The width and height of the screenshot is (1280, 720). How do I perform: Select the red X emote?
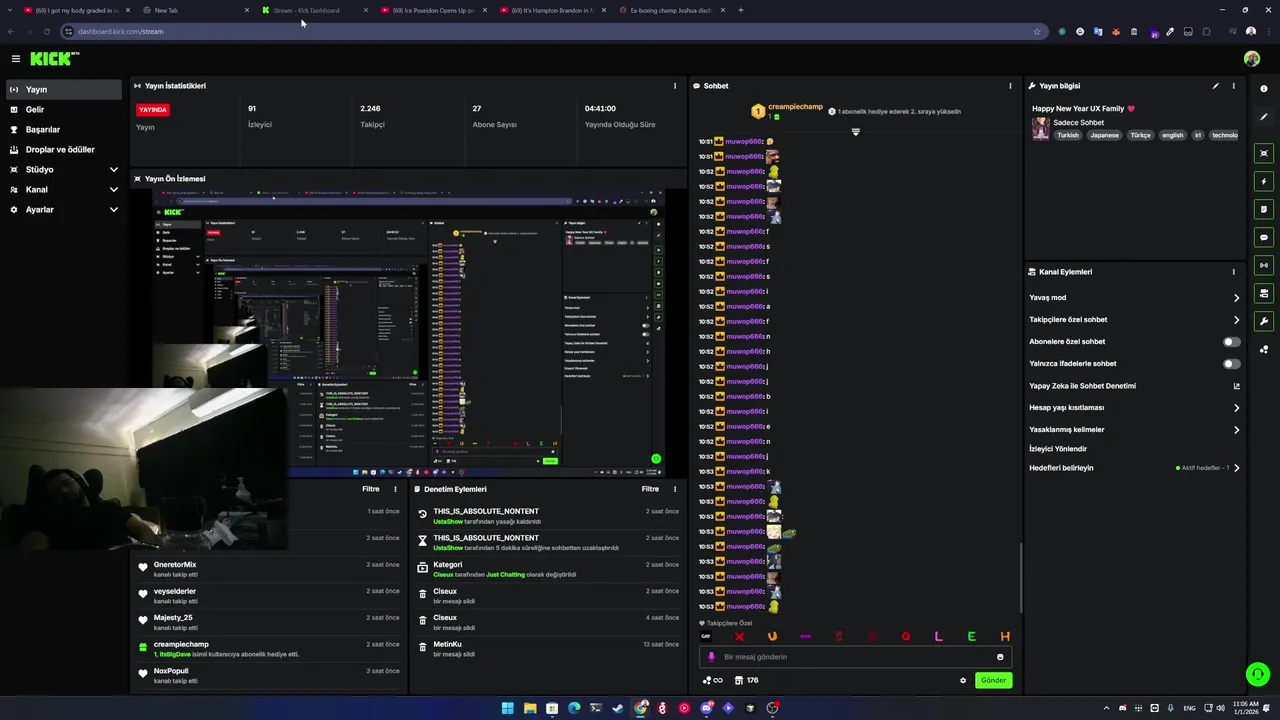[739, 637]
